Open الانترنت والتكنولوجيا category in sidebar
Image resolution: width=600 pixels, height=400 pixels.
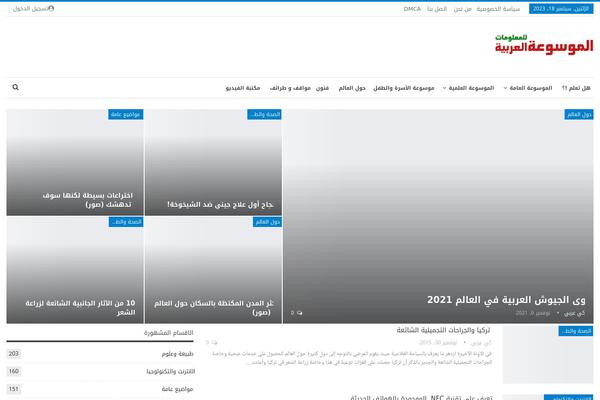pos(171,372)
